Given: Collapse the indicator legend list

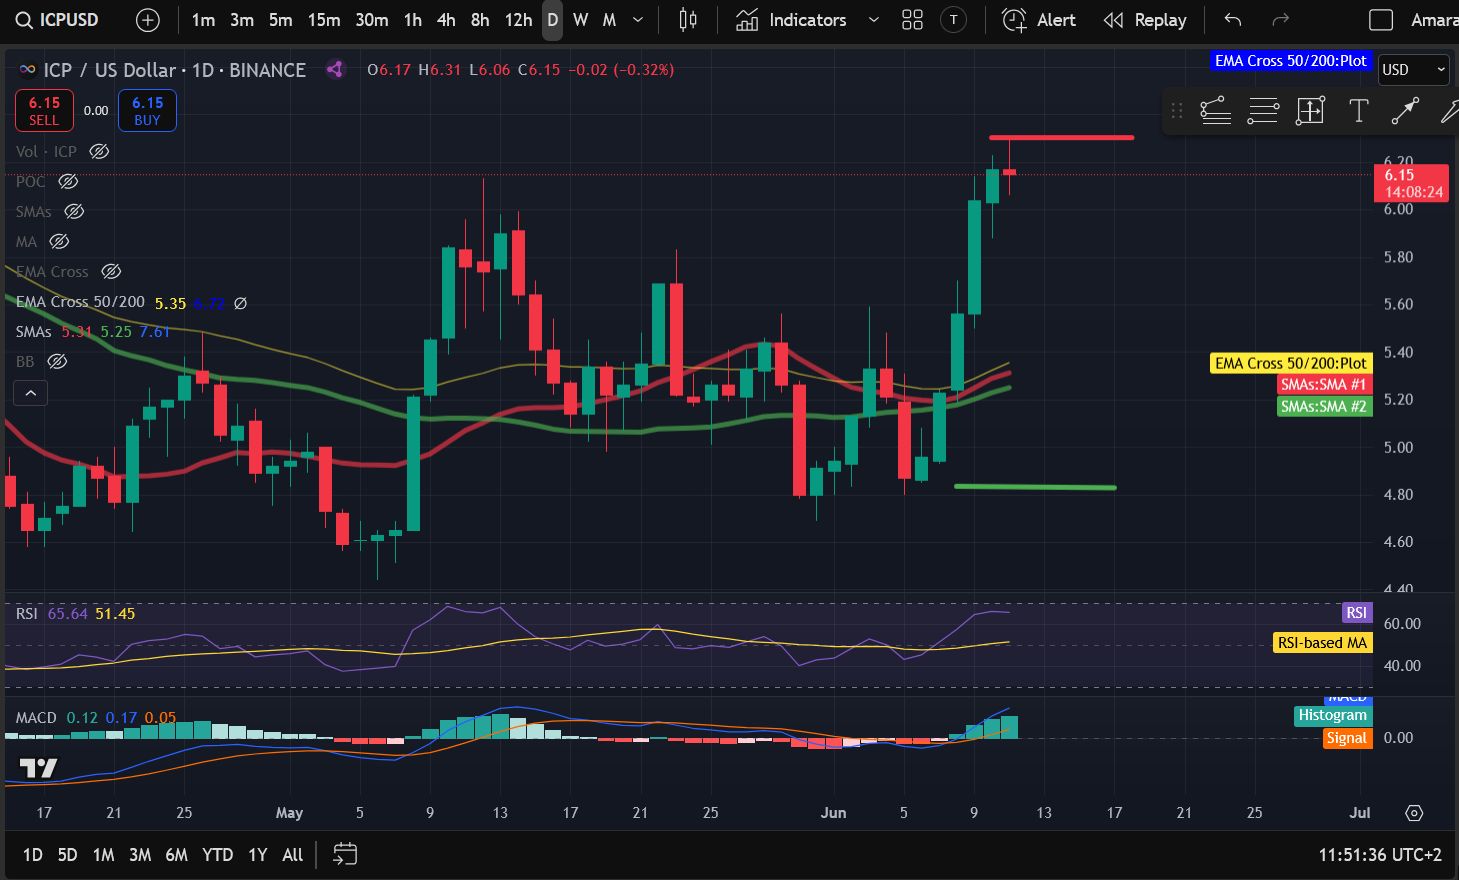Looking at the screenshot, I should tap(30, 394).
